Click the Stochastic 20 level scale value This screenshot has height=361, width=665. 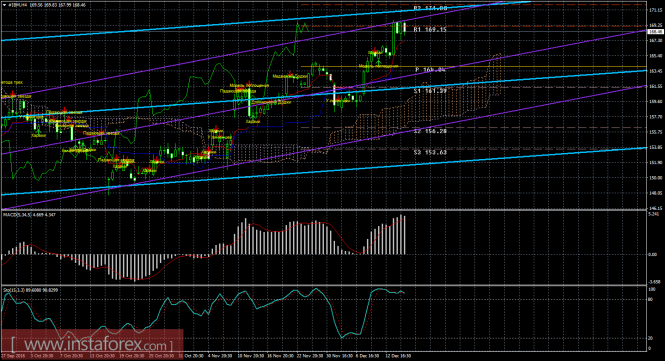[651, 338]
